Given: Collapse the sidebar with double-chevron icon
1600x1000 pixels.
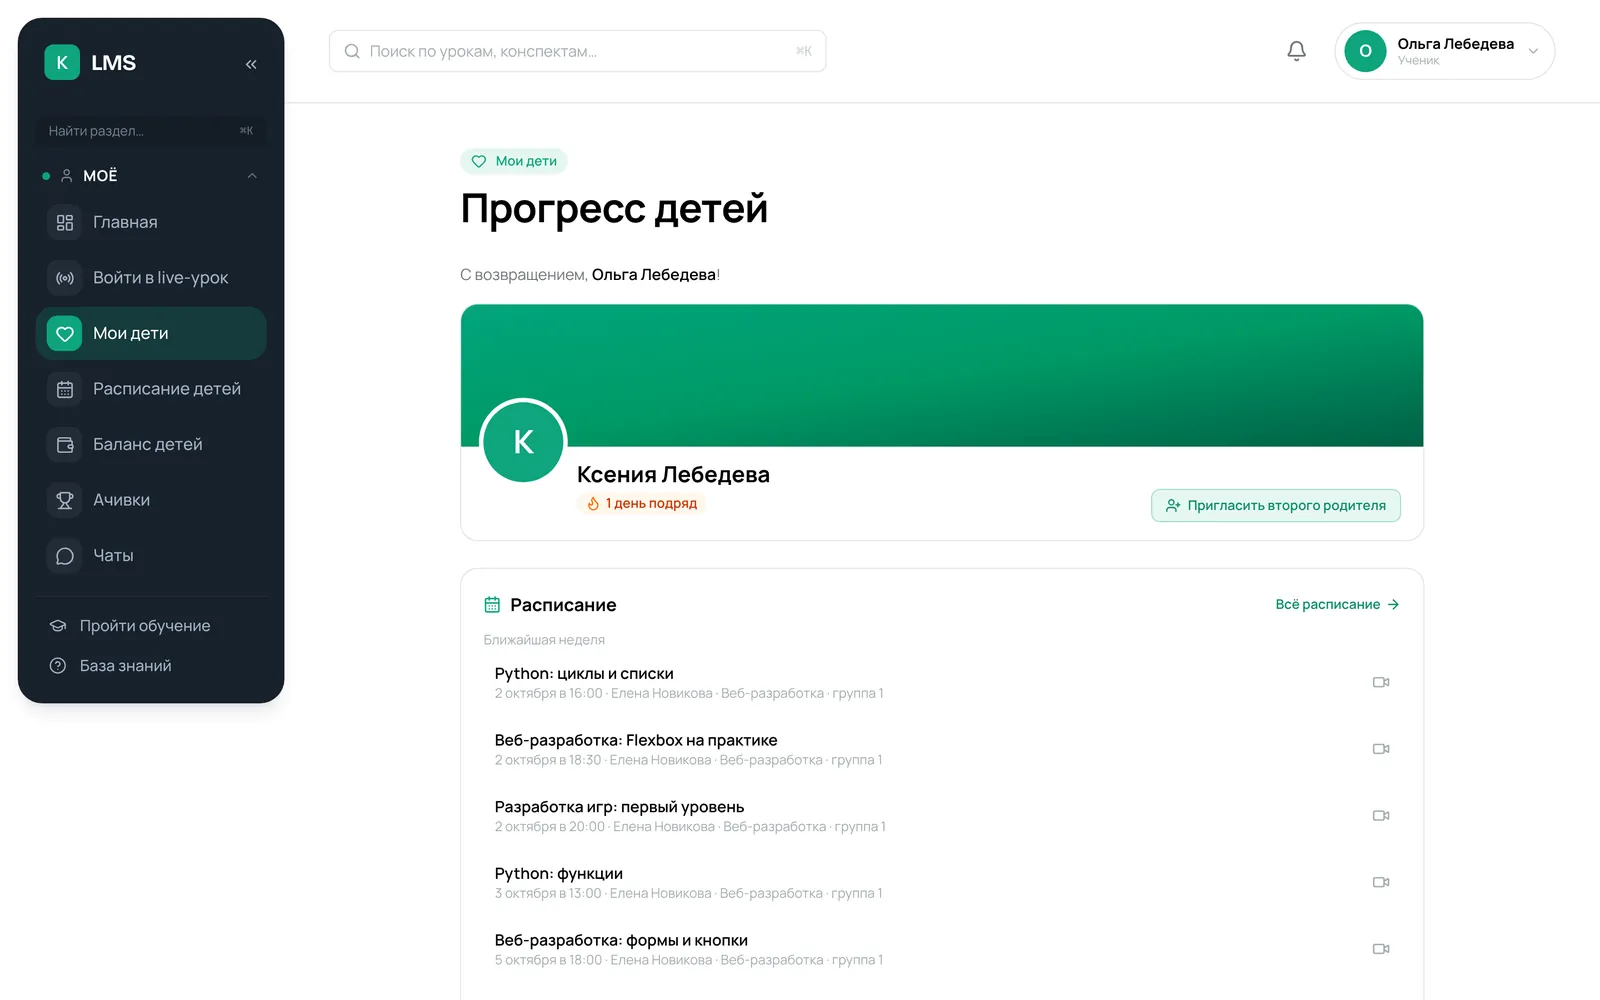Looking at the screenshot, I should [x=251, y=64].
